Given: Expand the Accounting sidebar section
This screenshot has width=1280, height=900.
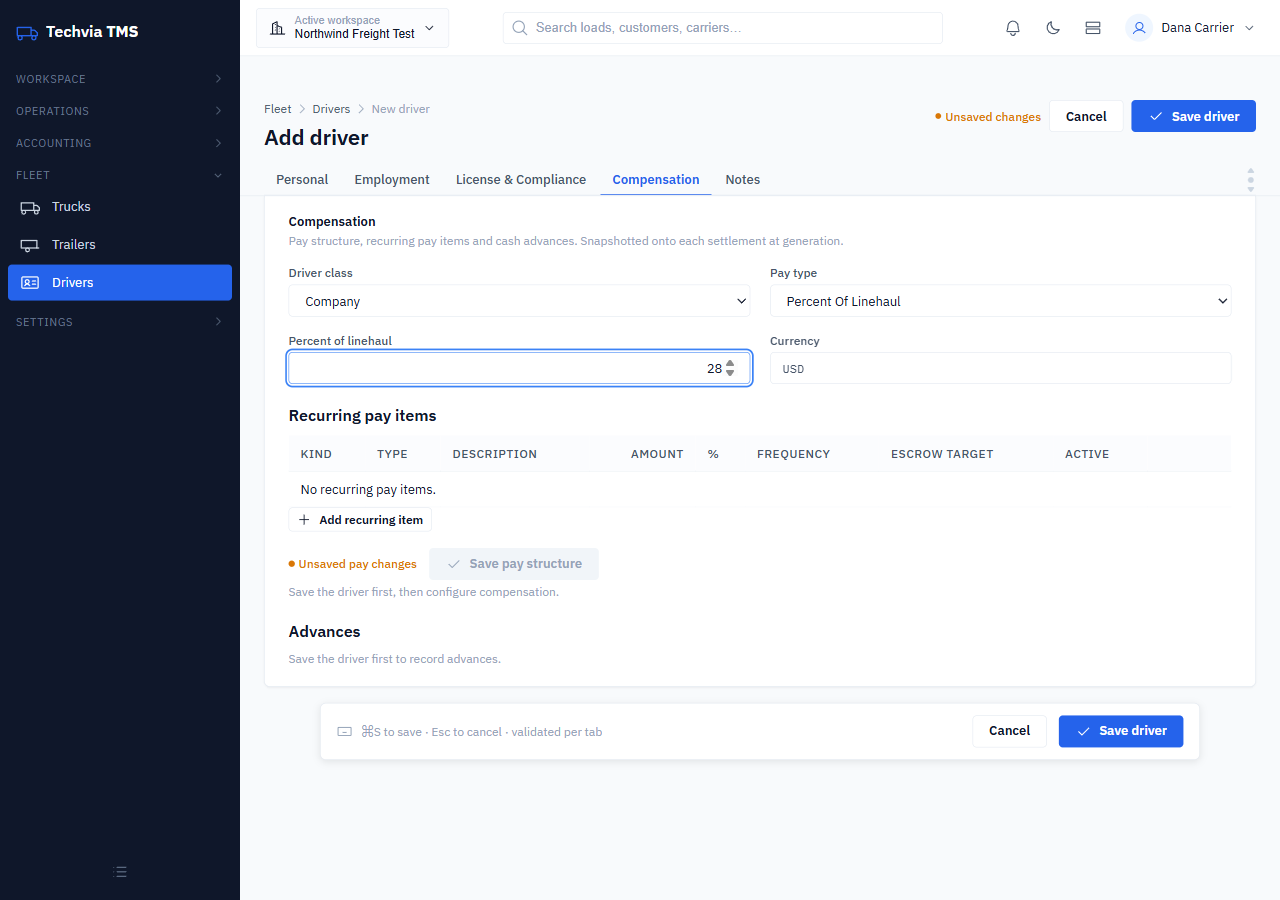Looking at the screenshot, I should [120, 143].
